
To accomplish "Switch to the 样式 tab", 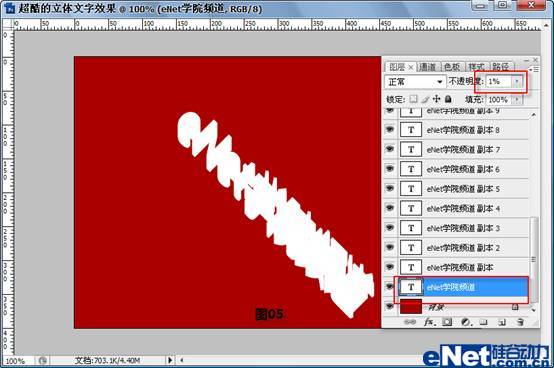I will pyautogui.click(x=476, y=67).
